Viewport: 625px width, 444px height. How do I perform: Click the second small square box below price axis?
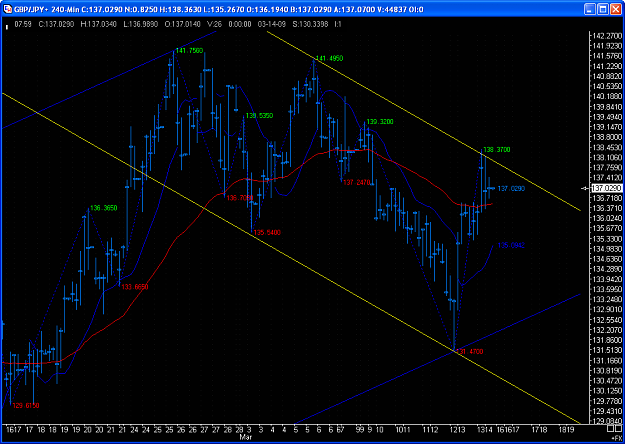(618, 429)
